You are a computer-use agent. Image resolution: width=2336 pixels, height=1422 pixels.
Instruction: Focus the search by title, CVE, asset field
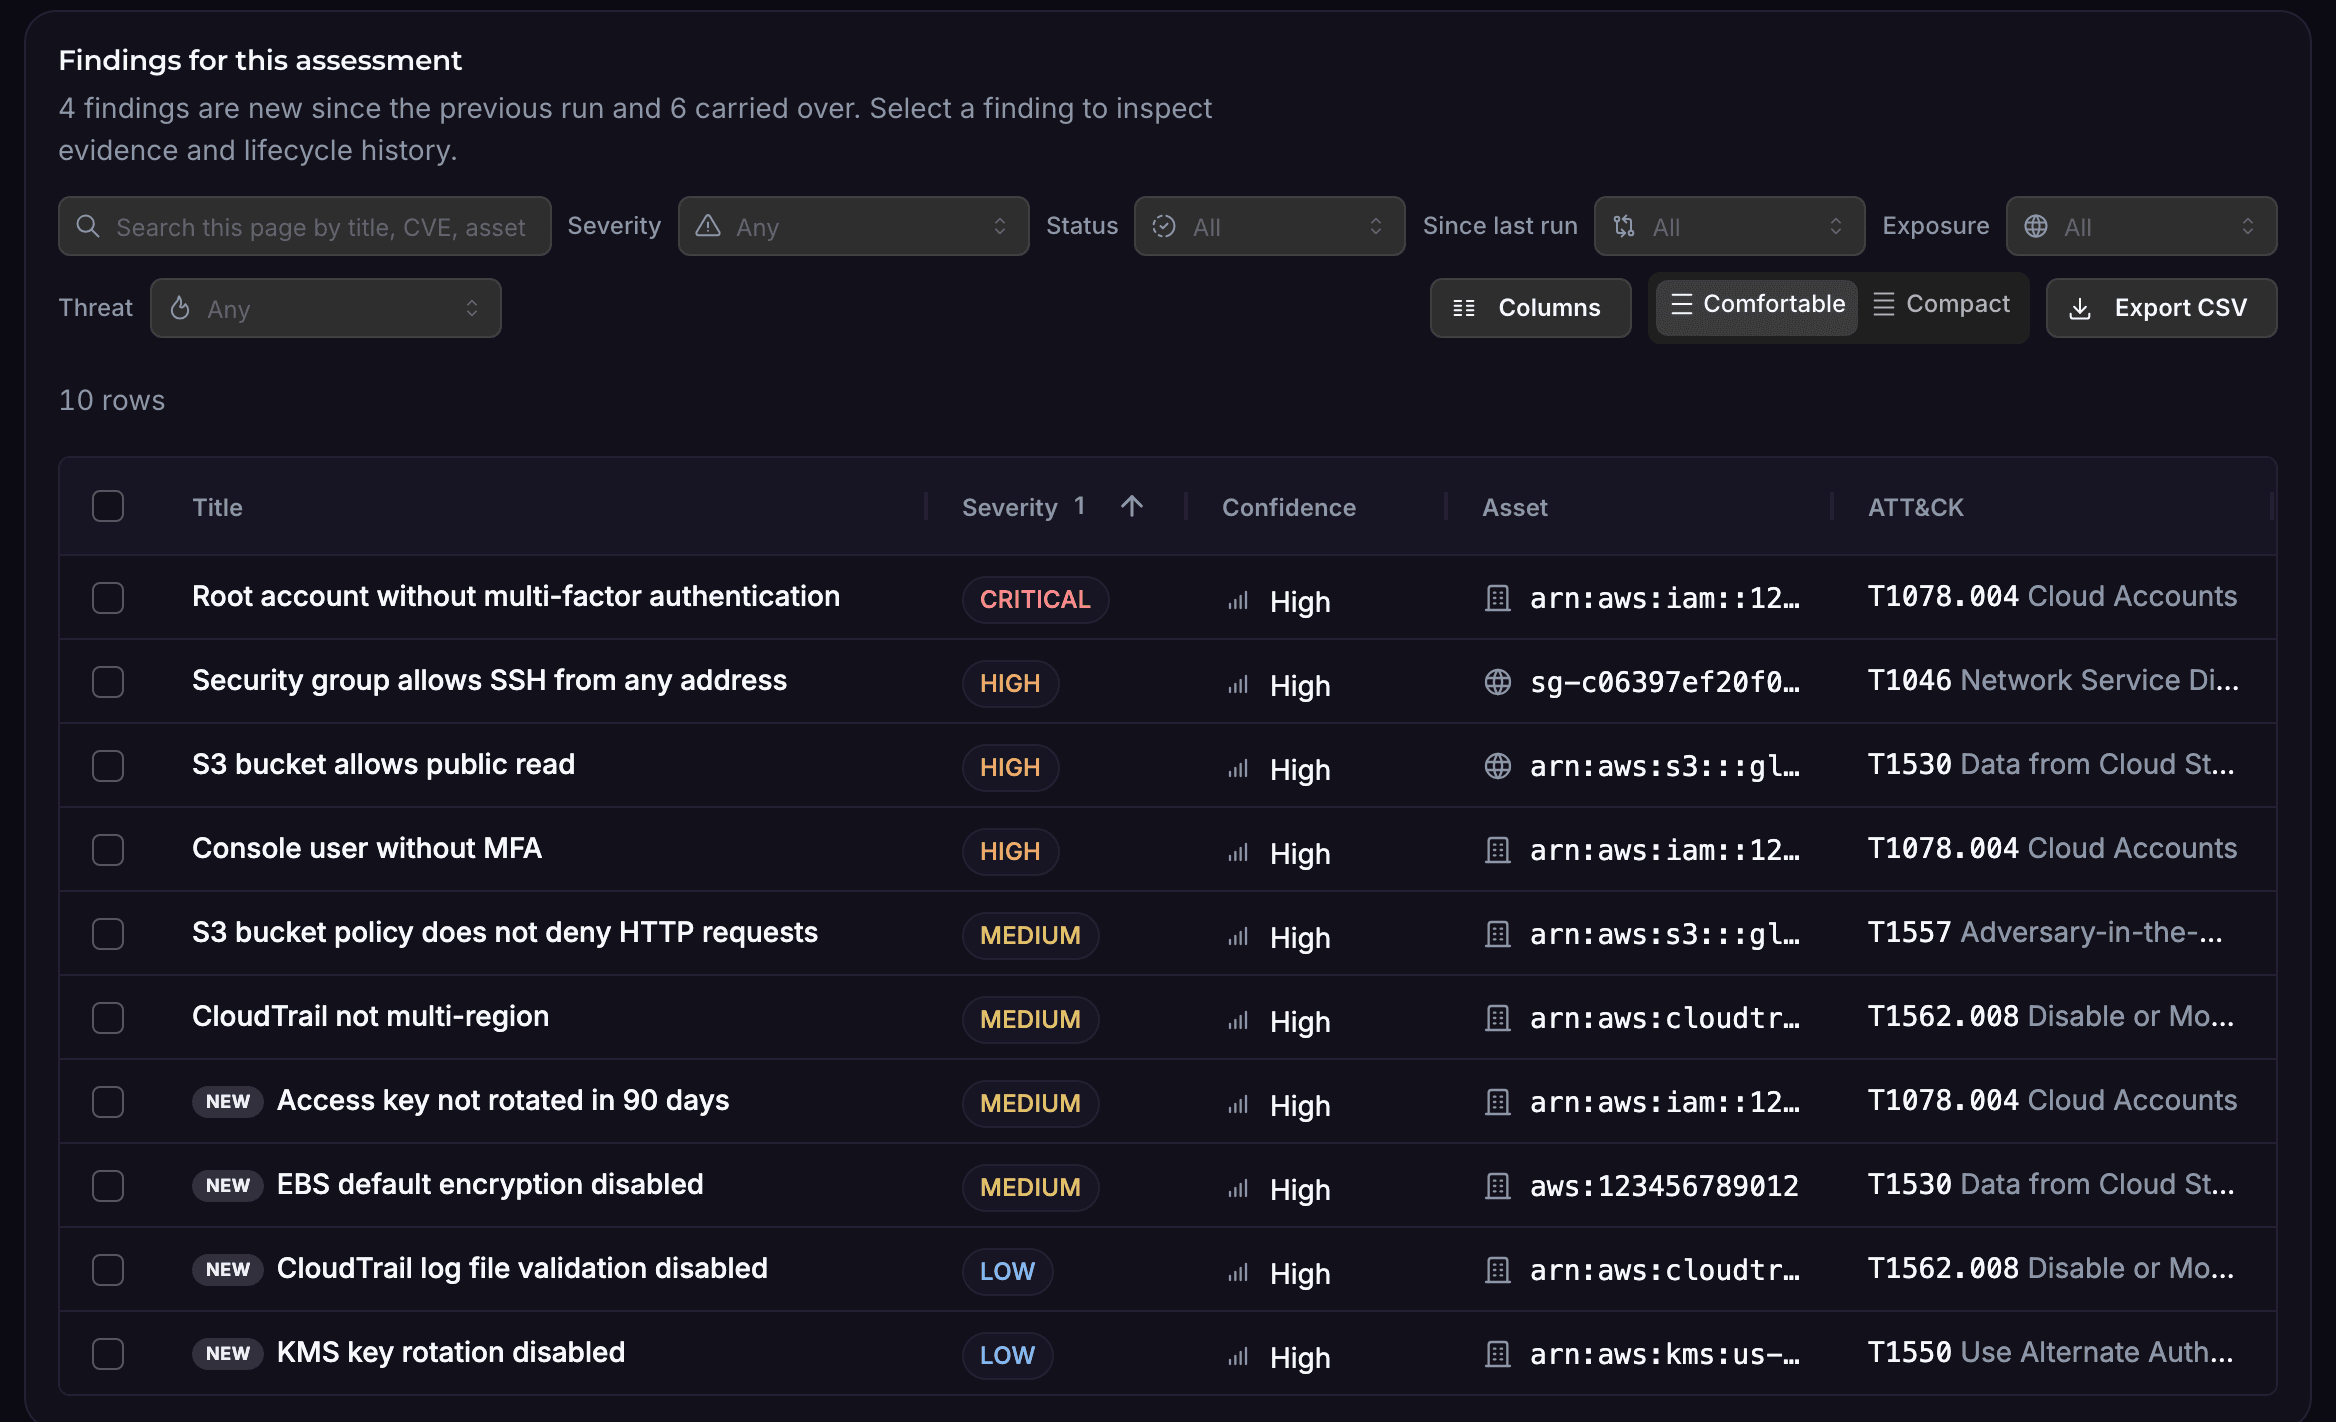305,226
